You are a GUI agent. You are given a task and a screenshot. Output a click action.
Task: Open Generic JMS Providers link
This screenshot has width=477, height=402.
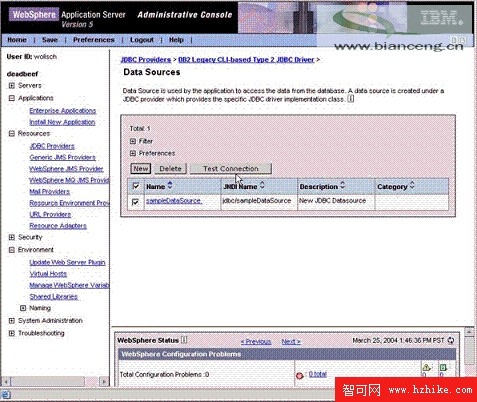[63, 157]
